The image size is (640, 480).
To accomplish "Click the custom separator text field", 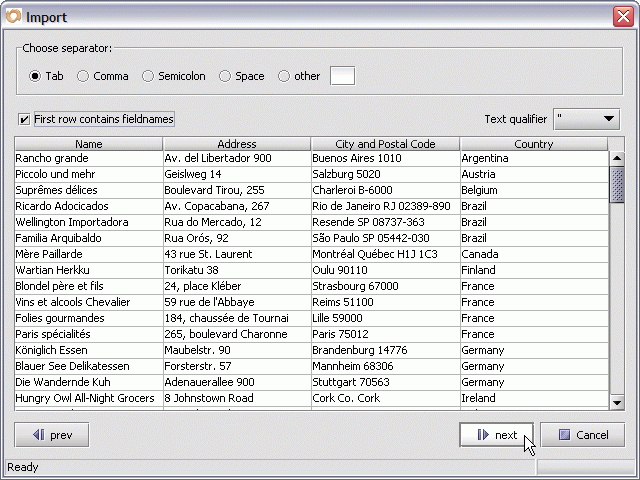I will pos(342,76).
